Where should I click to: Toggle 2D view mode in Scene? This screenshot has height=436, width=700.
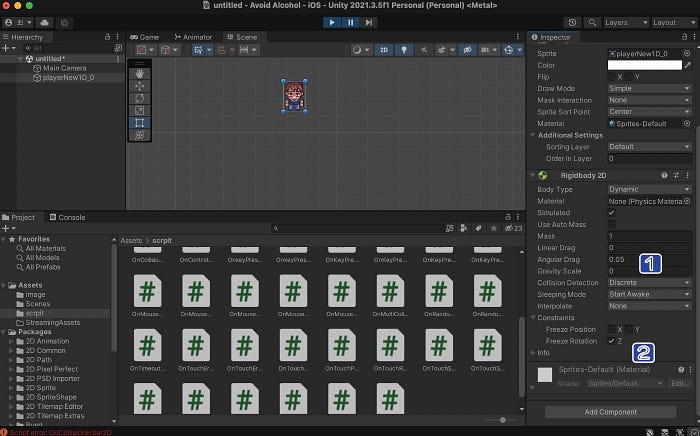(x=383, y=50)
